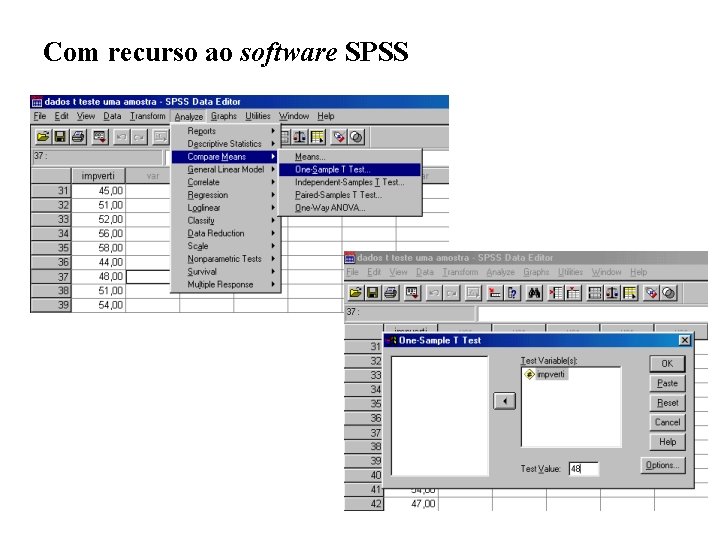Click the Use Sets circles icon in the right window
Viewport: 720px width, 540px height.
click(669, 292)
